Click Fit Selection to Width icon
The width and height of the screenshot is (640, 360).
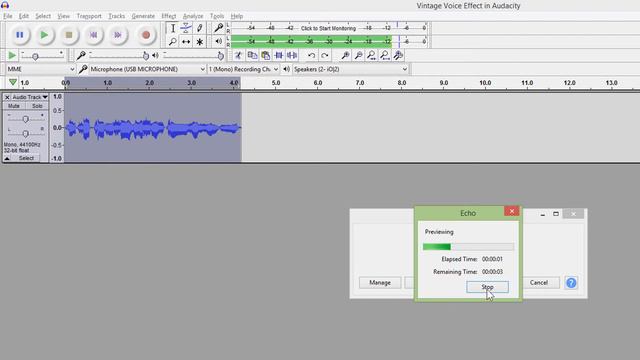coord(371,55)
